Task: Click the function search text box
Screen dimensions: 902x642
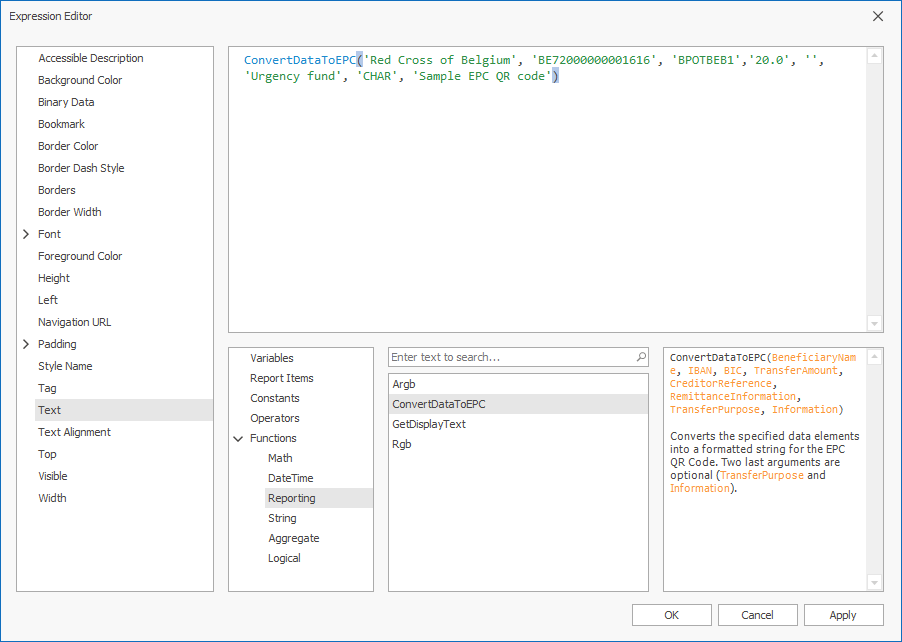Action: (510, 357)
